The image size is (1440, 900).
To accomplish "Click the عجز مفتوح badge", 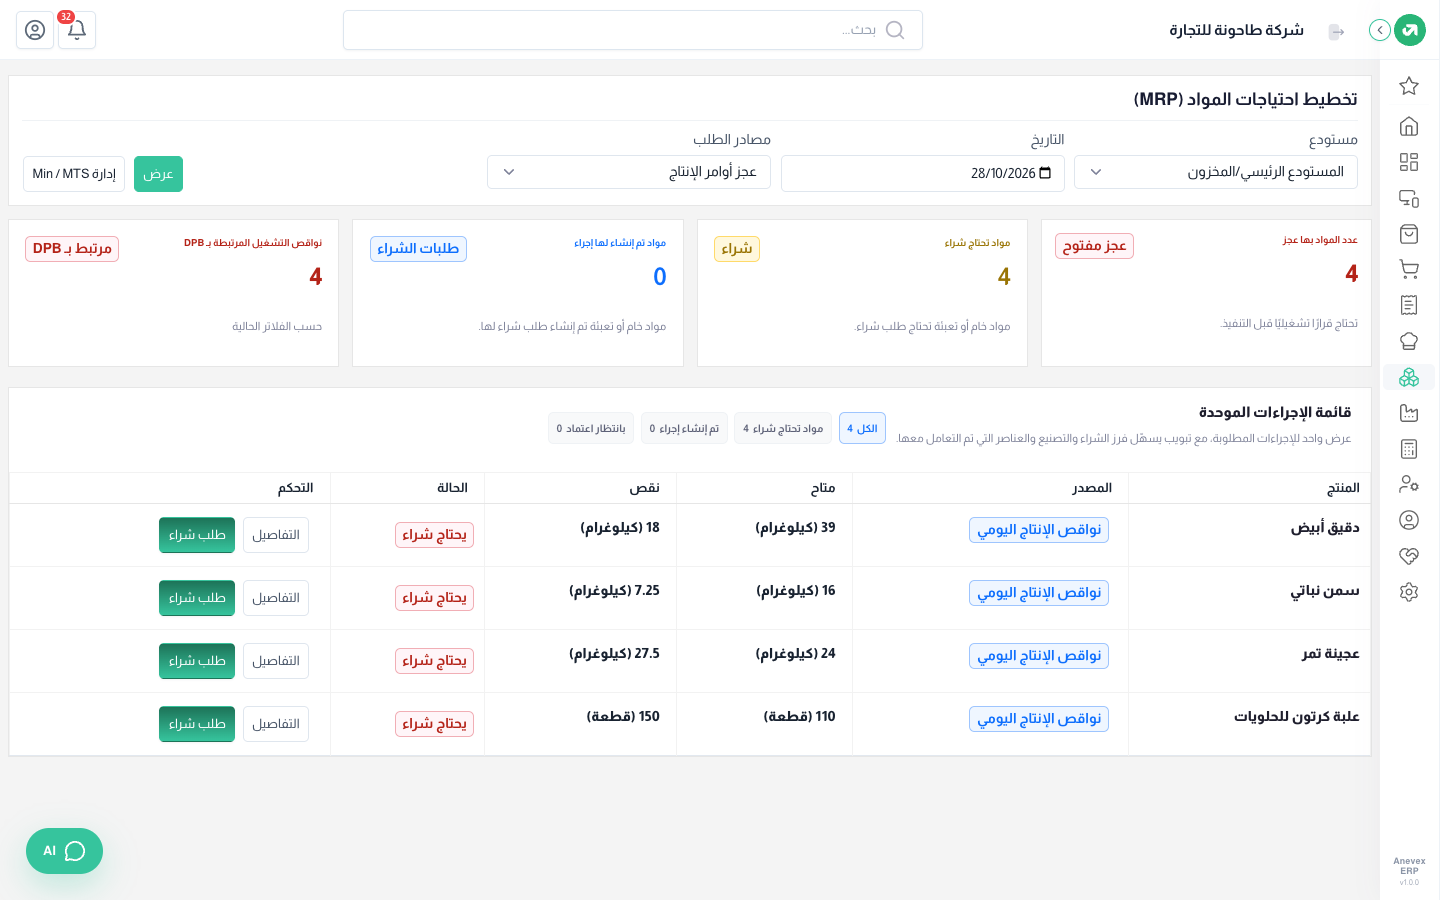I will click(1094, 246).
